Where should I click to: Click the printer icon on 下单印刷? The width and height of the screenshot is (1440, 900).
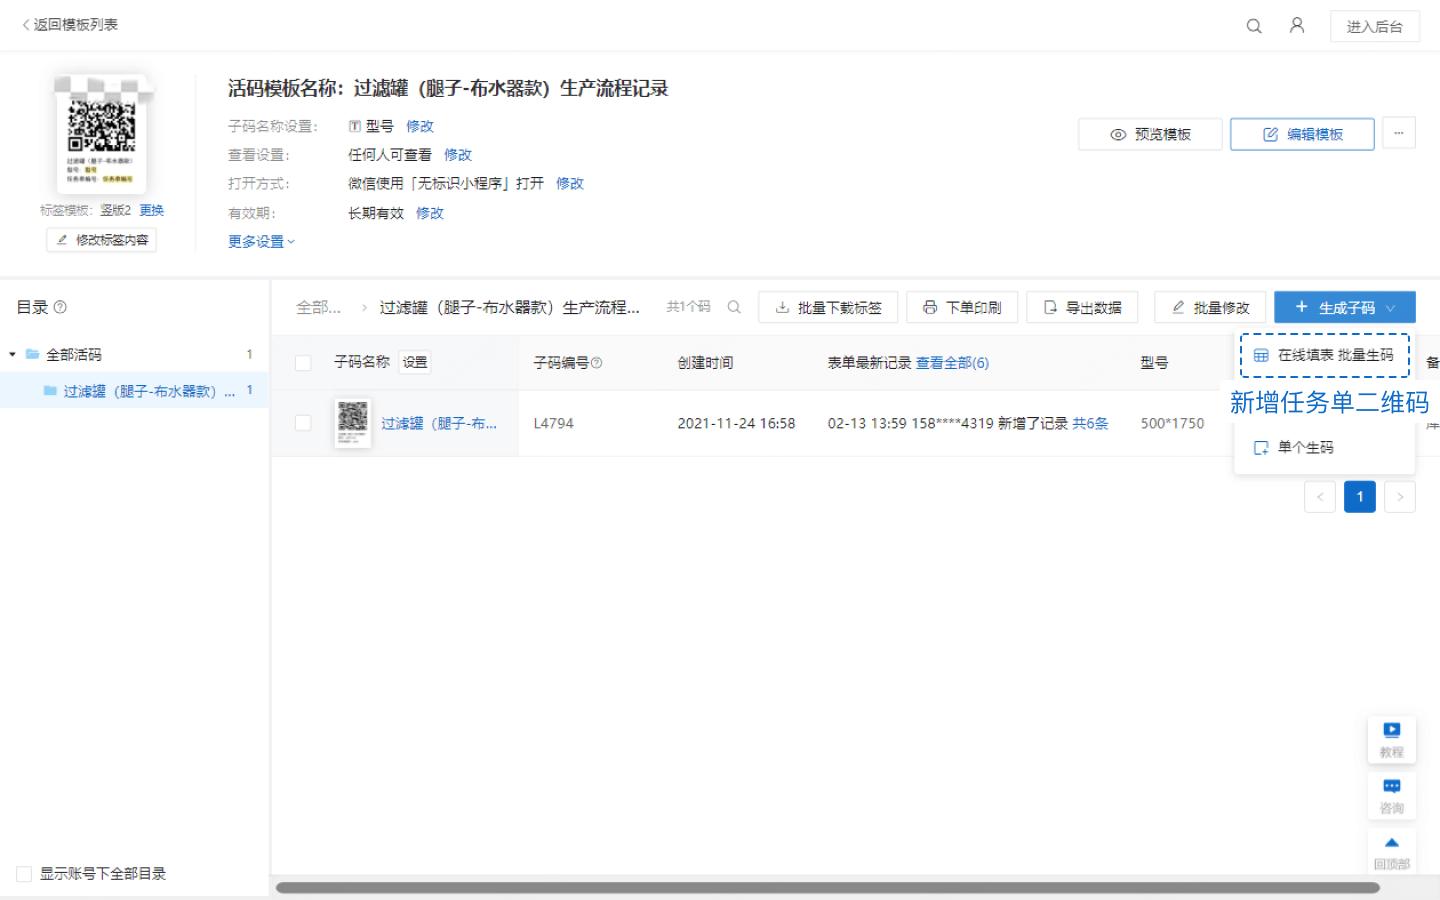pos(931,307)
